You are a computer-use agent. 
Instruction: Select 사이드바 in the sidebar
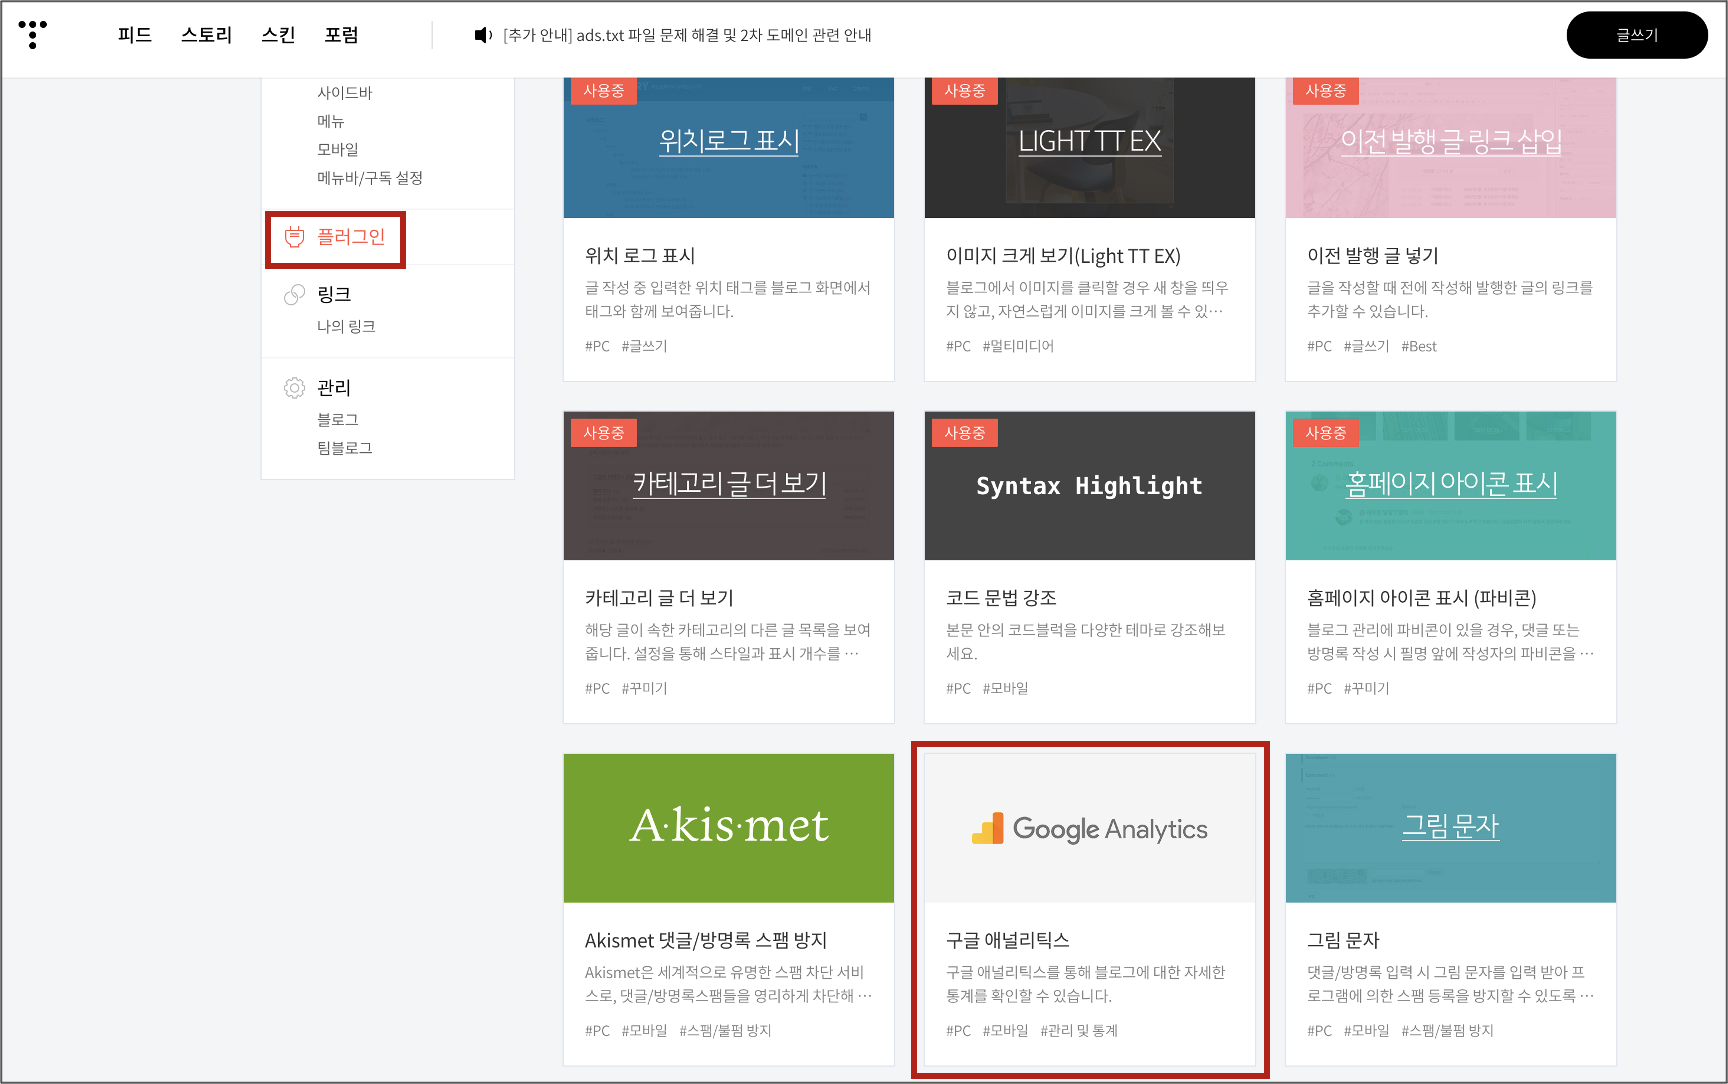[344, 93]
